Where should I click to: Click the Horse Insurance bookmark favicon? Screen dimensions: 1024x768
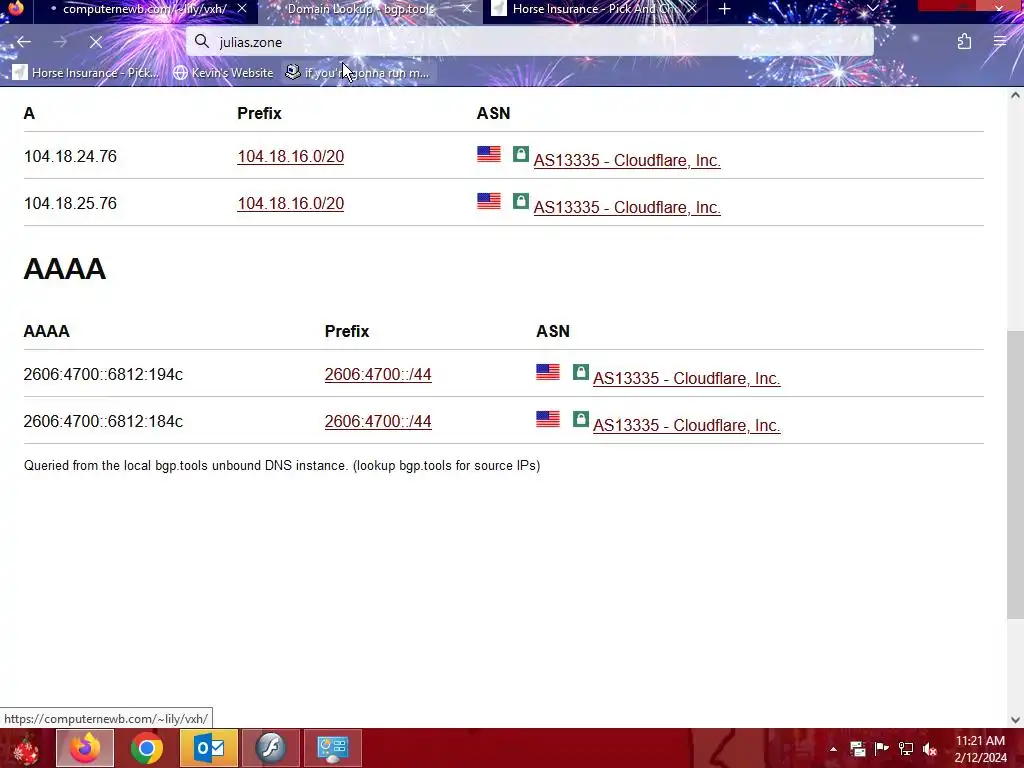tap(20, 72)
